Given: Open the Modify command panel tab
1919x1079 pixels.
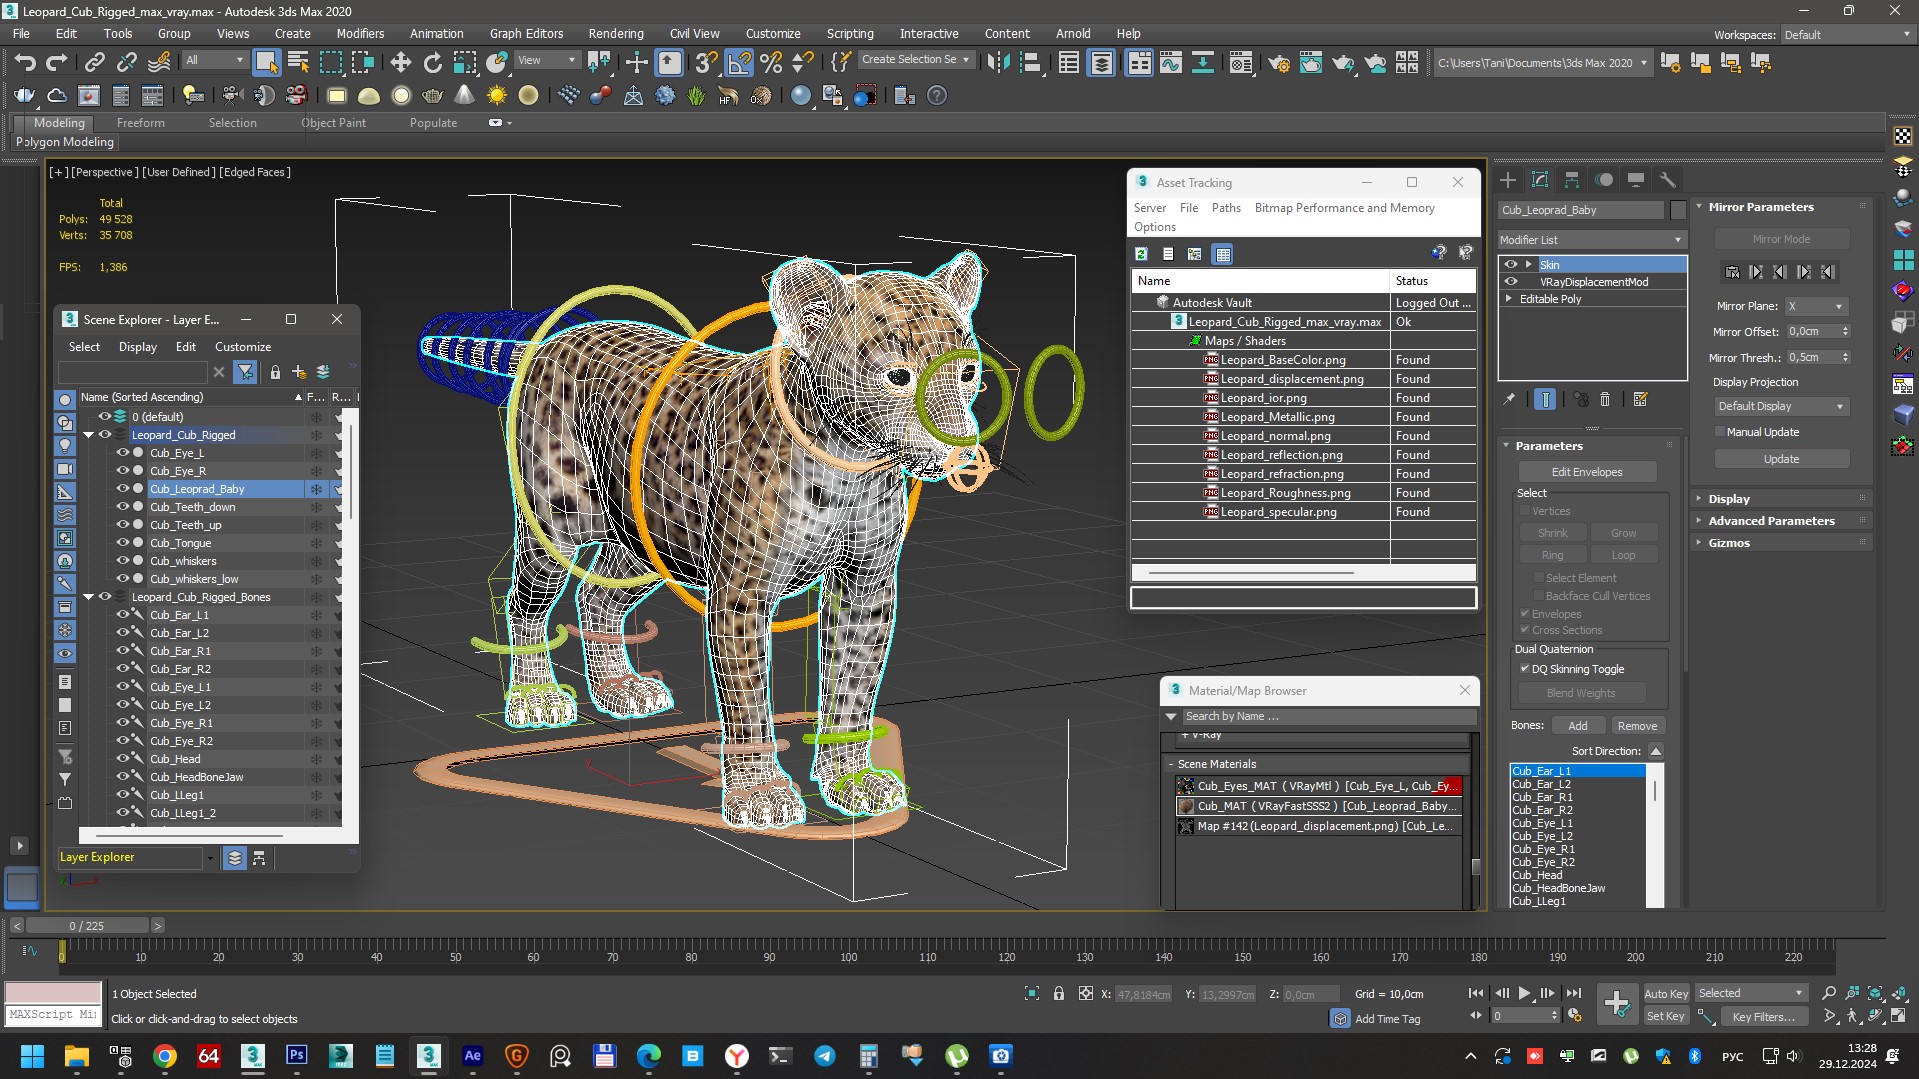Looking at the screenshot, I should point(1540,180).
